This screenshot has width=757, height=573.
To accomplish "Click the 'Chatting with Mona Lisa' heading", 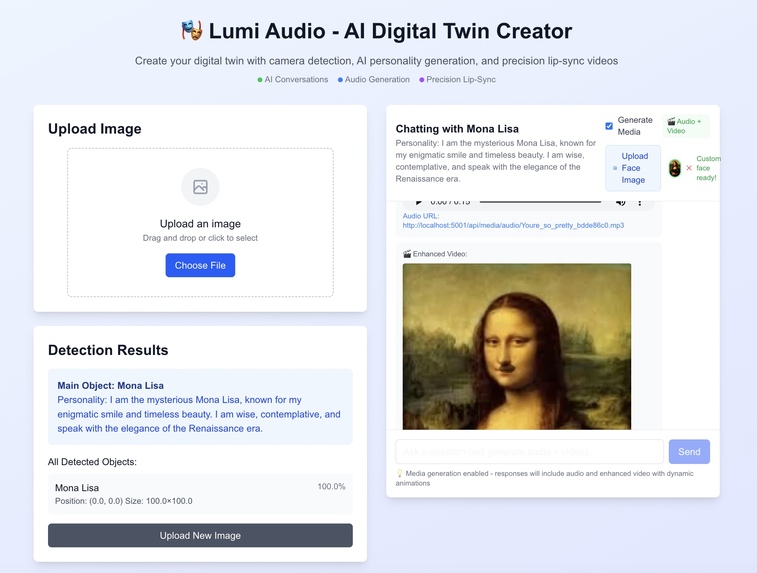I will pos(457,129).
